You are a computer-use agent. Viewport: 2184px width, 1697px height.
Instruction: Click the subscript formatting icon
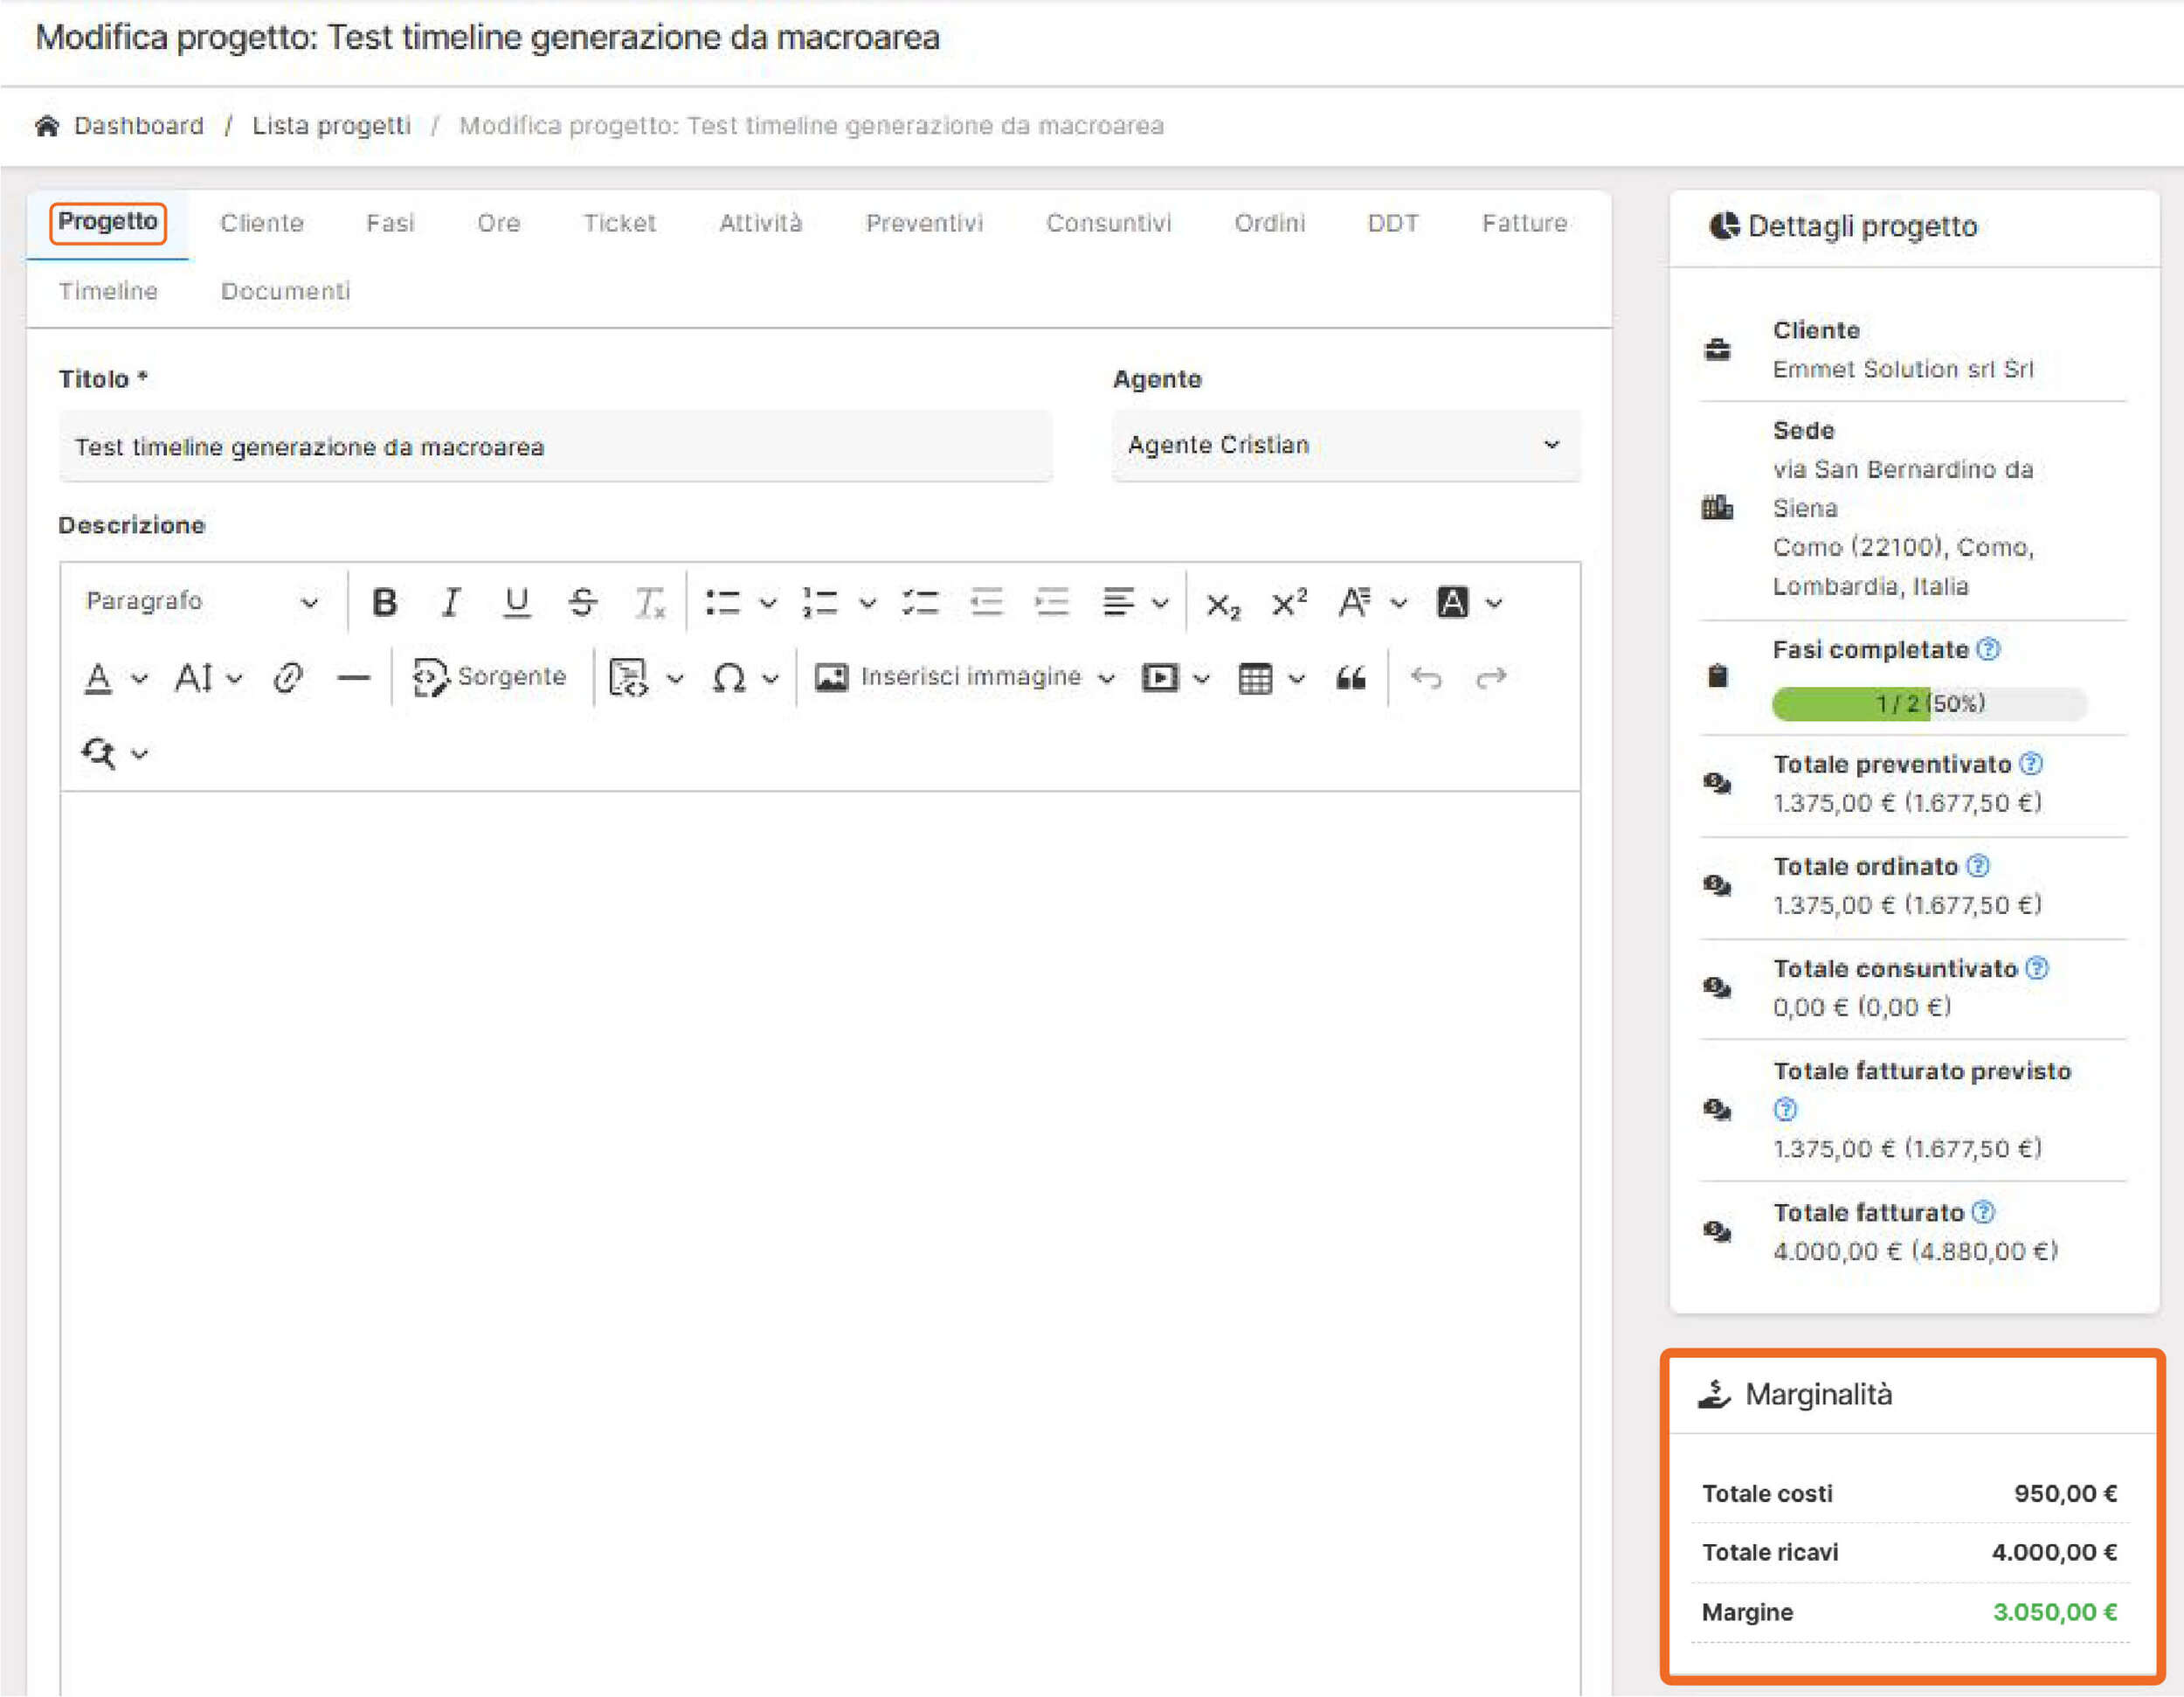coord(1222,604)
